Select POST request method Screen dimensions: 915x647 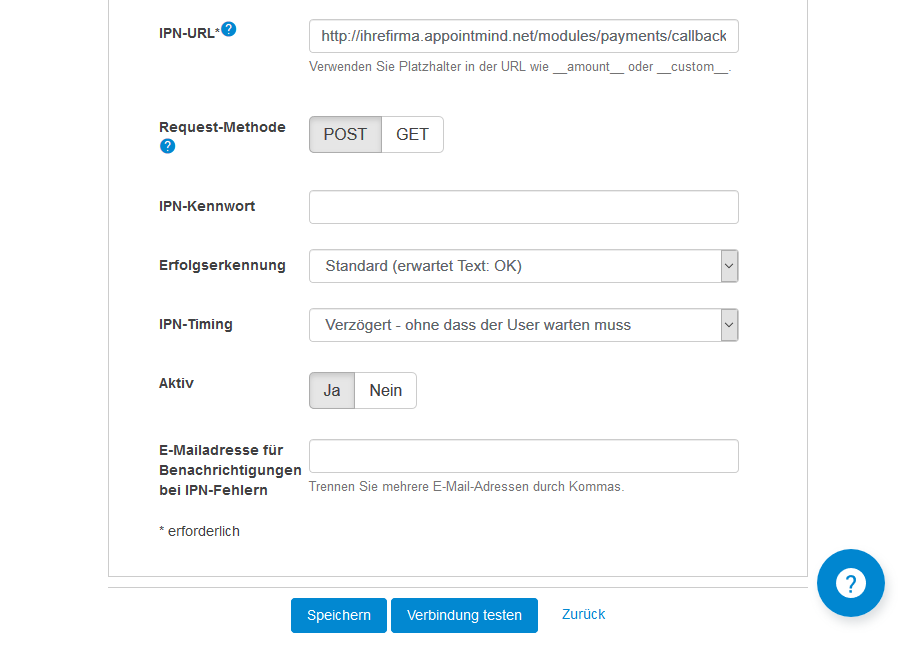pyautogui.click(x=345, y=135)
